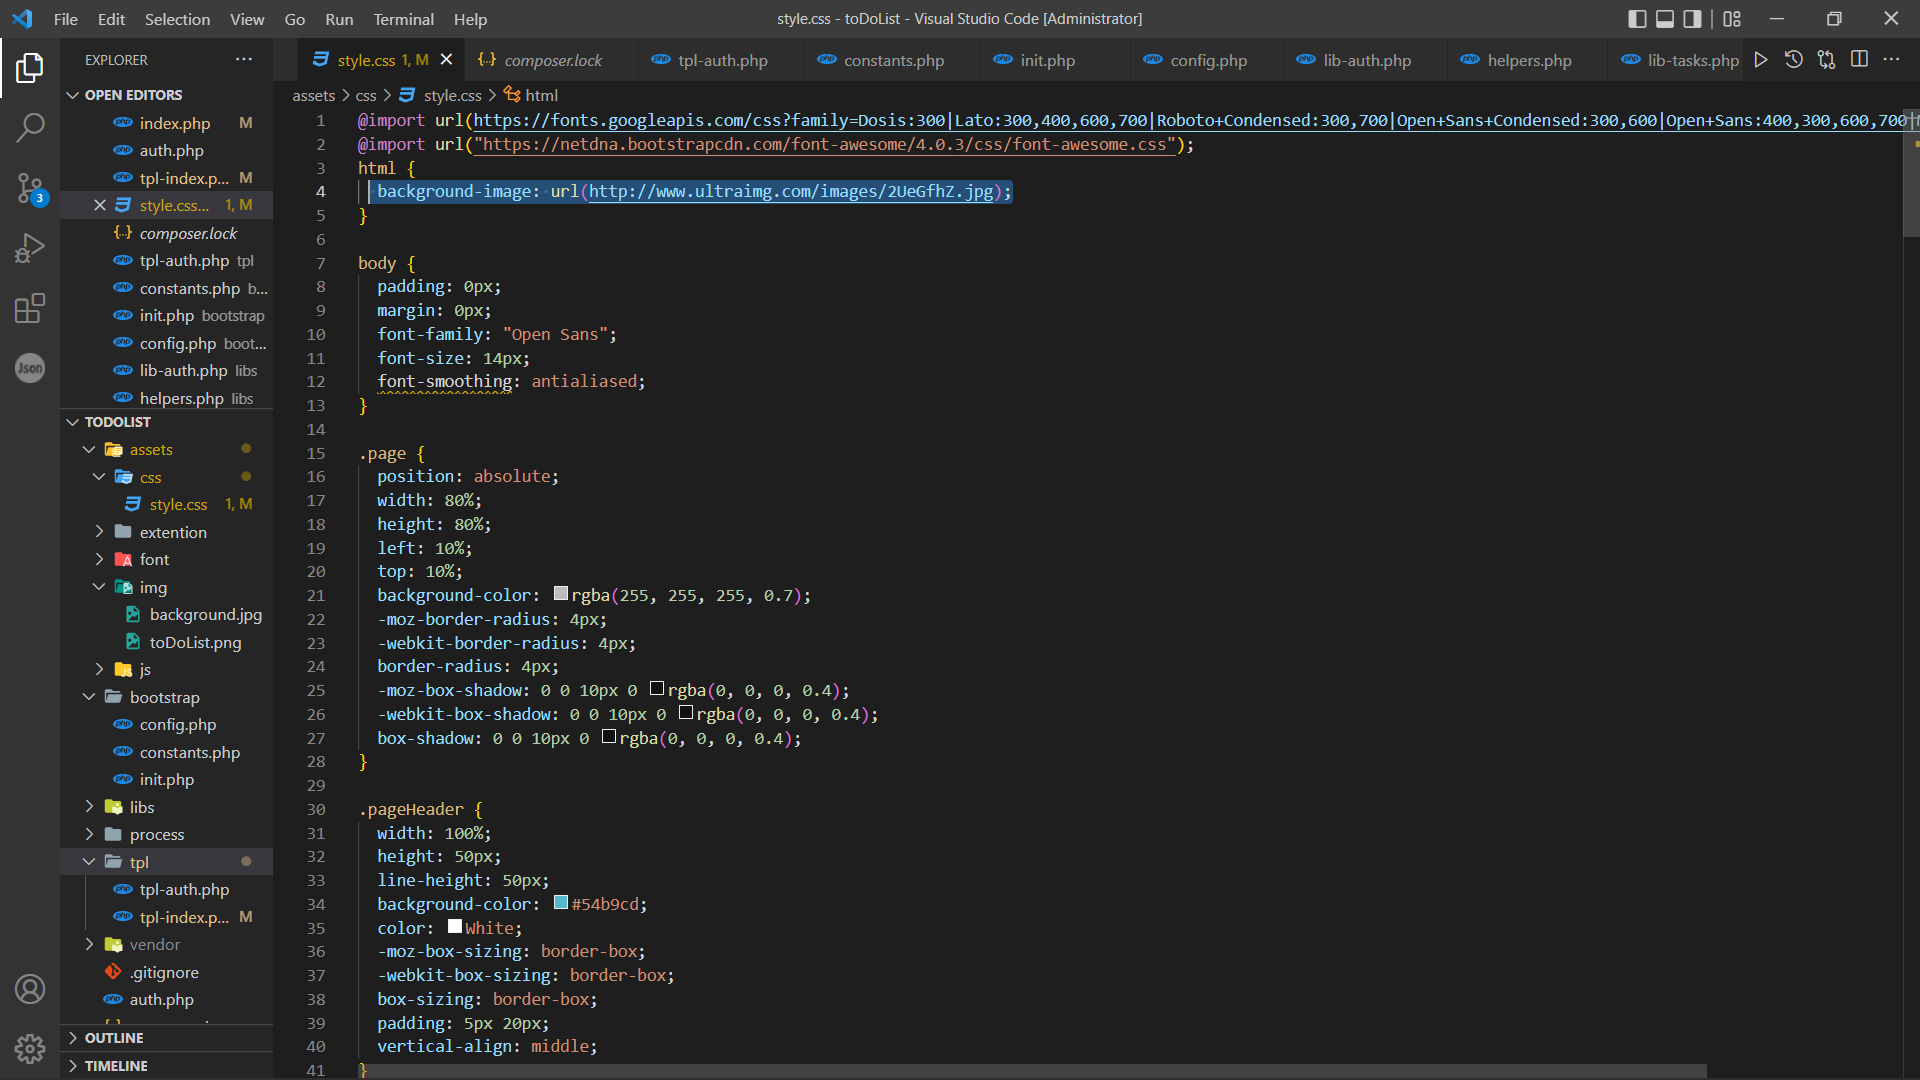Open the Json extension sidebar icon

coord(30,368)
